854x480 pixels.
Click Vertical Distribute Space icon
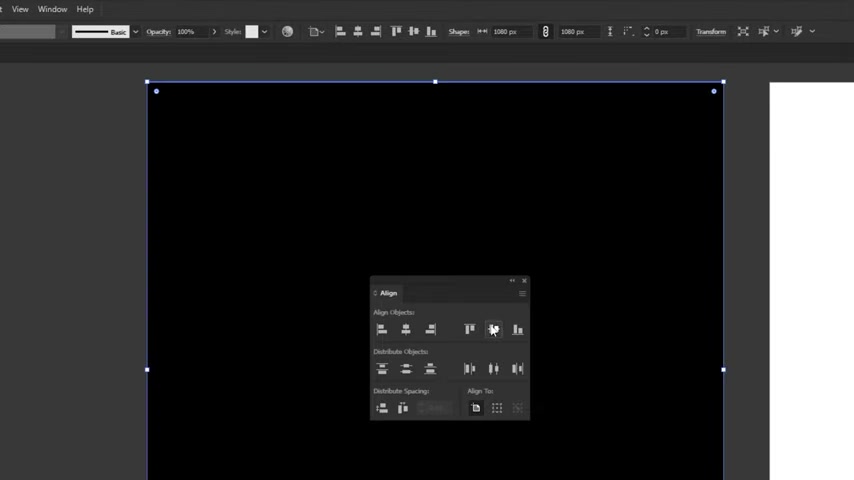coord(382,408)
